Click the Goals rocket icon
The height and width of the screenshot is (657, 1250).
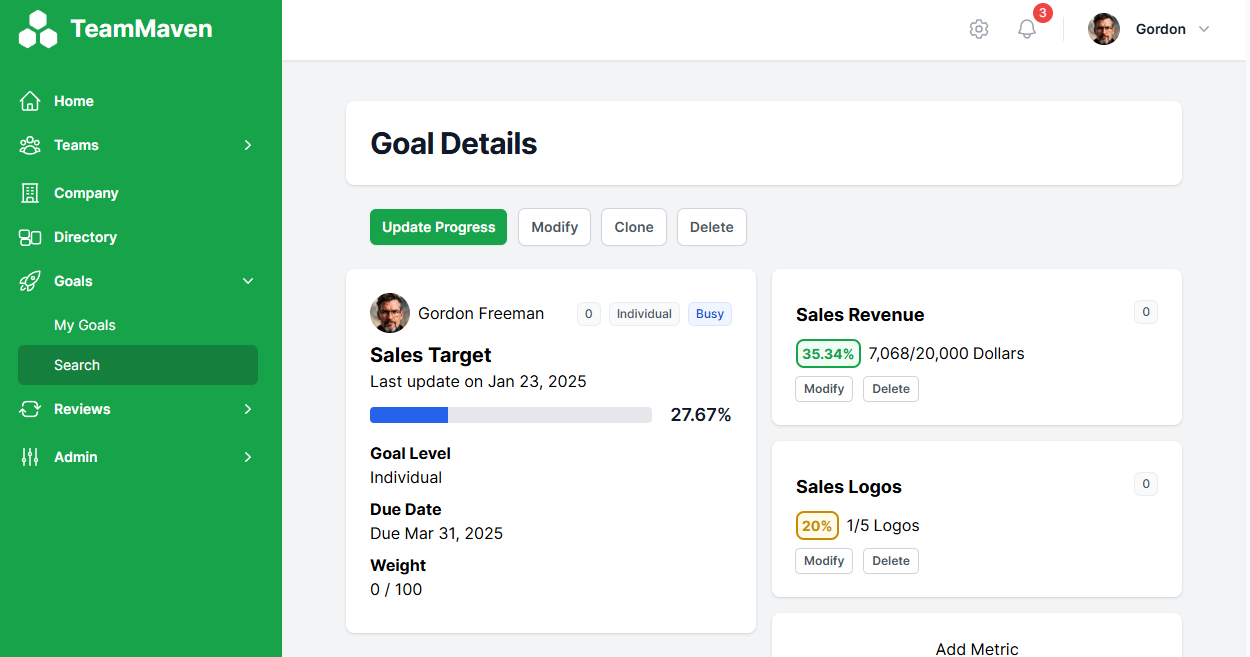pyautogui.click(x=30, y=281)
